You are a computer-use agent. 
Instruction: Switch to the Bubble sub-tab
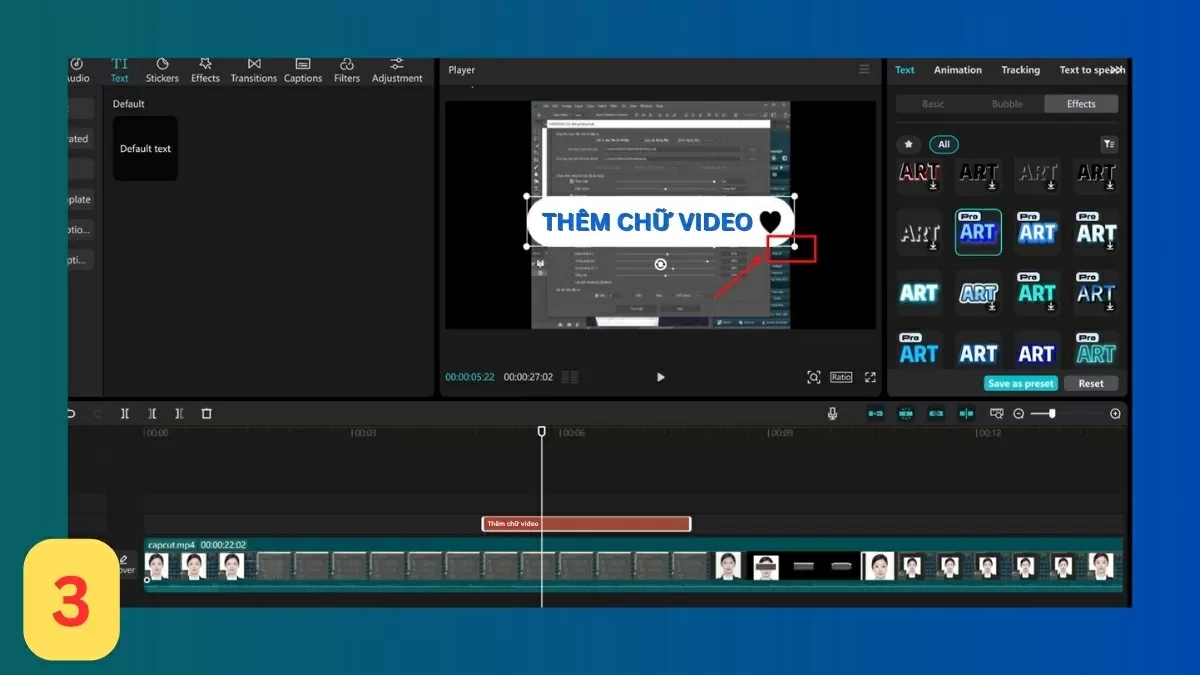(1007, 104)
